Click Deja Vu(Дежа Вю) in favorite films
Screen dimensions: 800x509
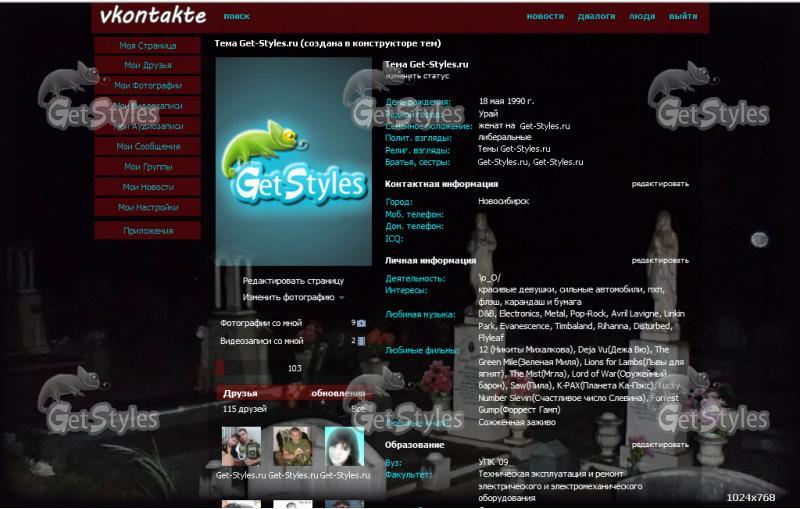click(614, 349)
